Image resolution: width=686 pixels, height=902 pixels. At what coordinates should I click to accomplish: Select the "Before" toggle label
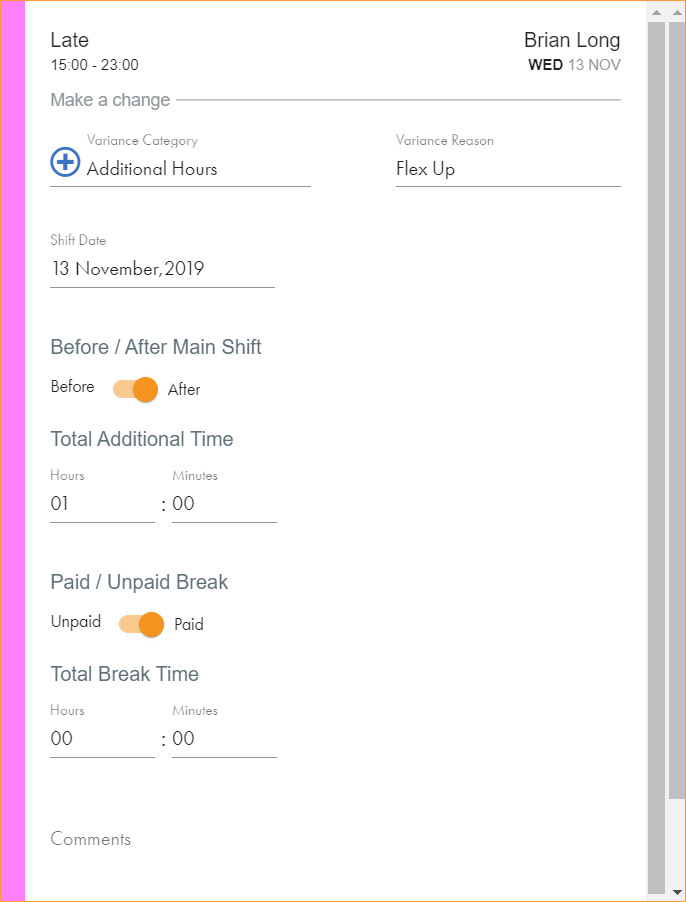(x=73, y=387)
